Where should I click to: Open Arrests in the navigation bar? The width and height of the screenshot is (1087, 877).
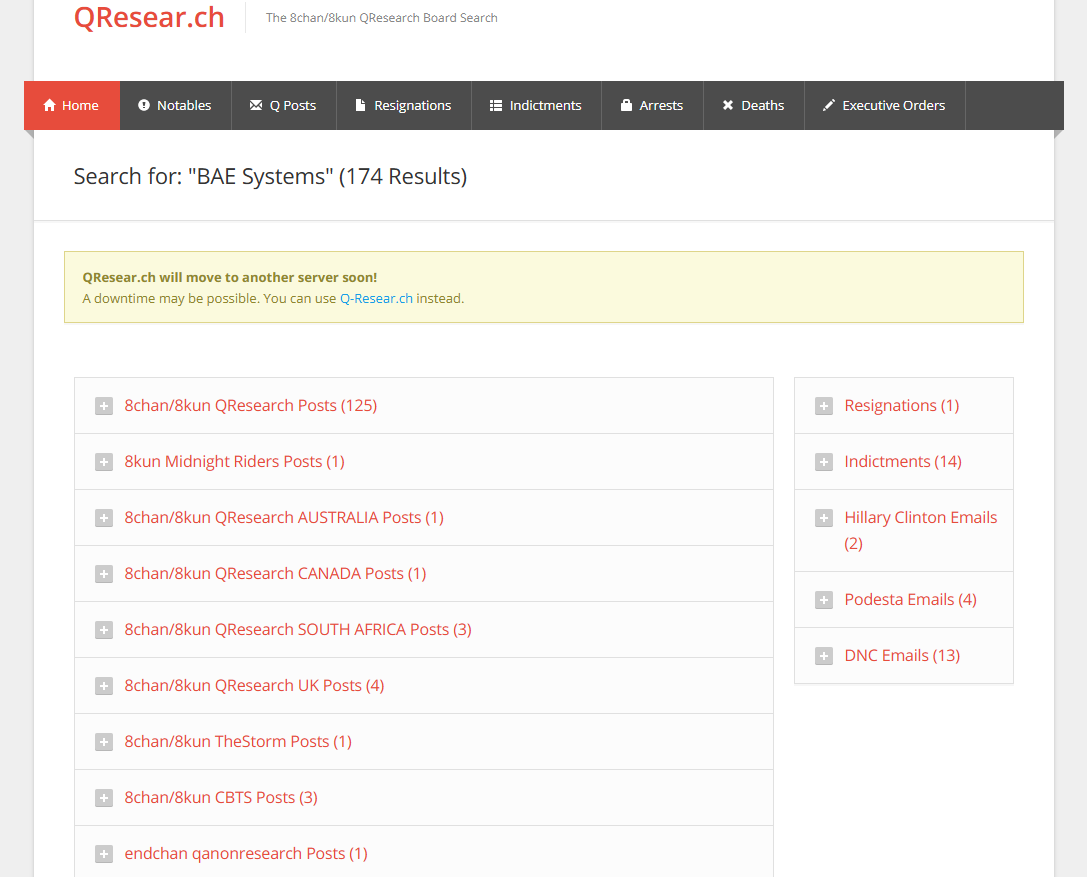click(652, 105)
